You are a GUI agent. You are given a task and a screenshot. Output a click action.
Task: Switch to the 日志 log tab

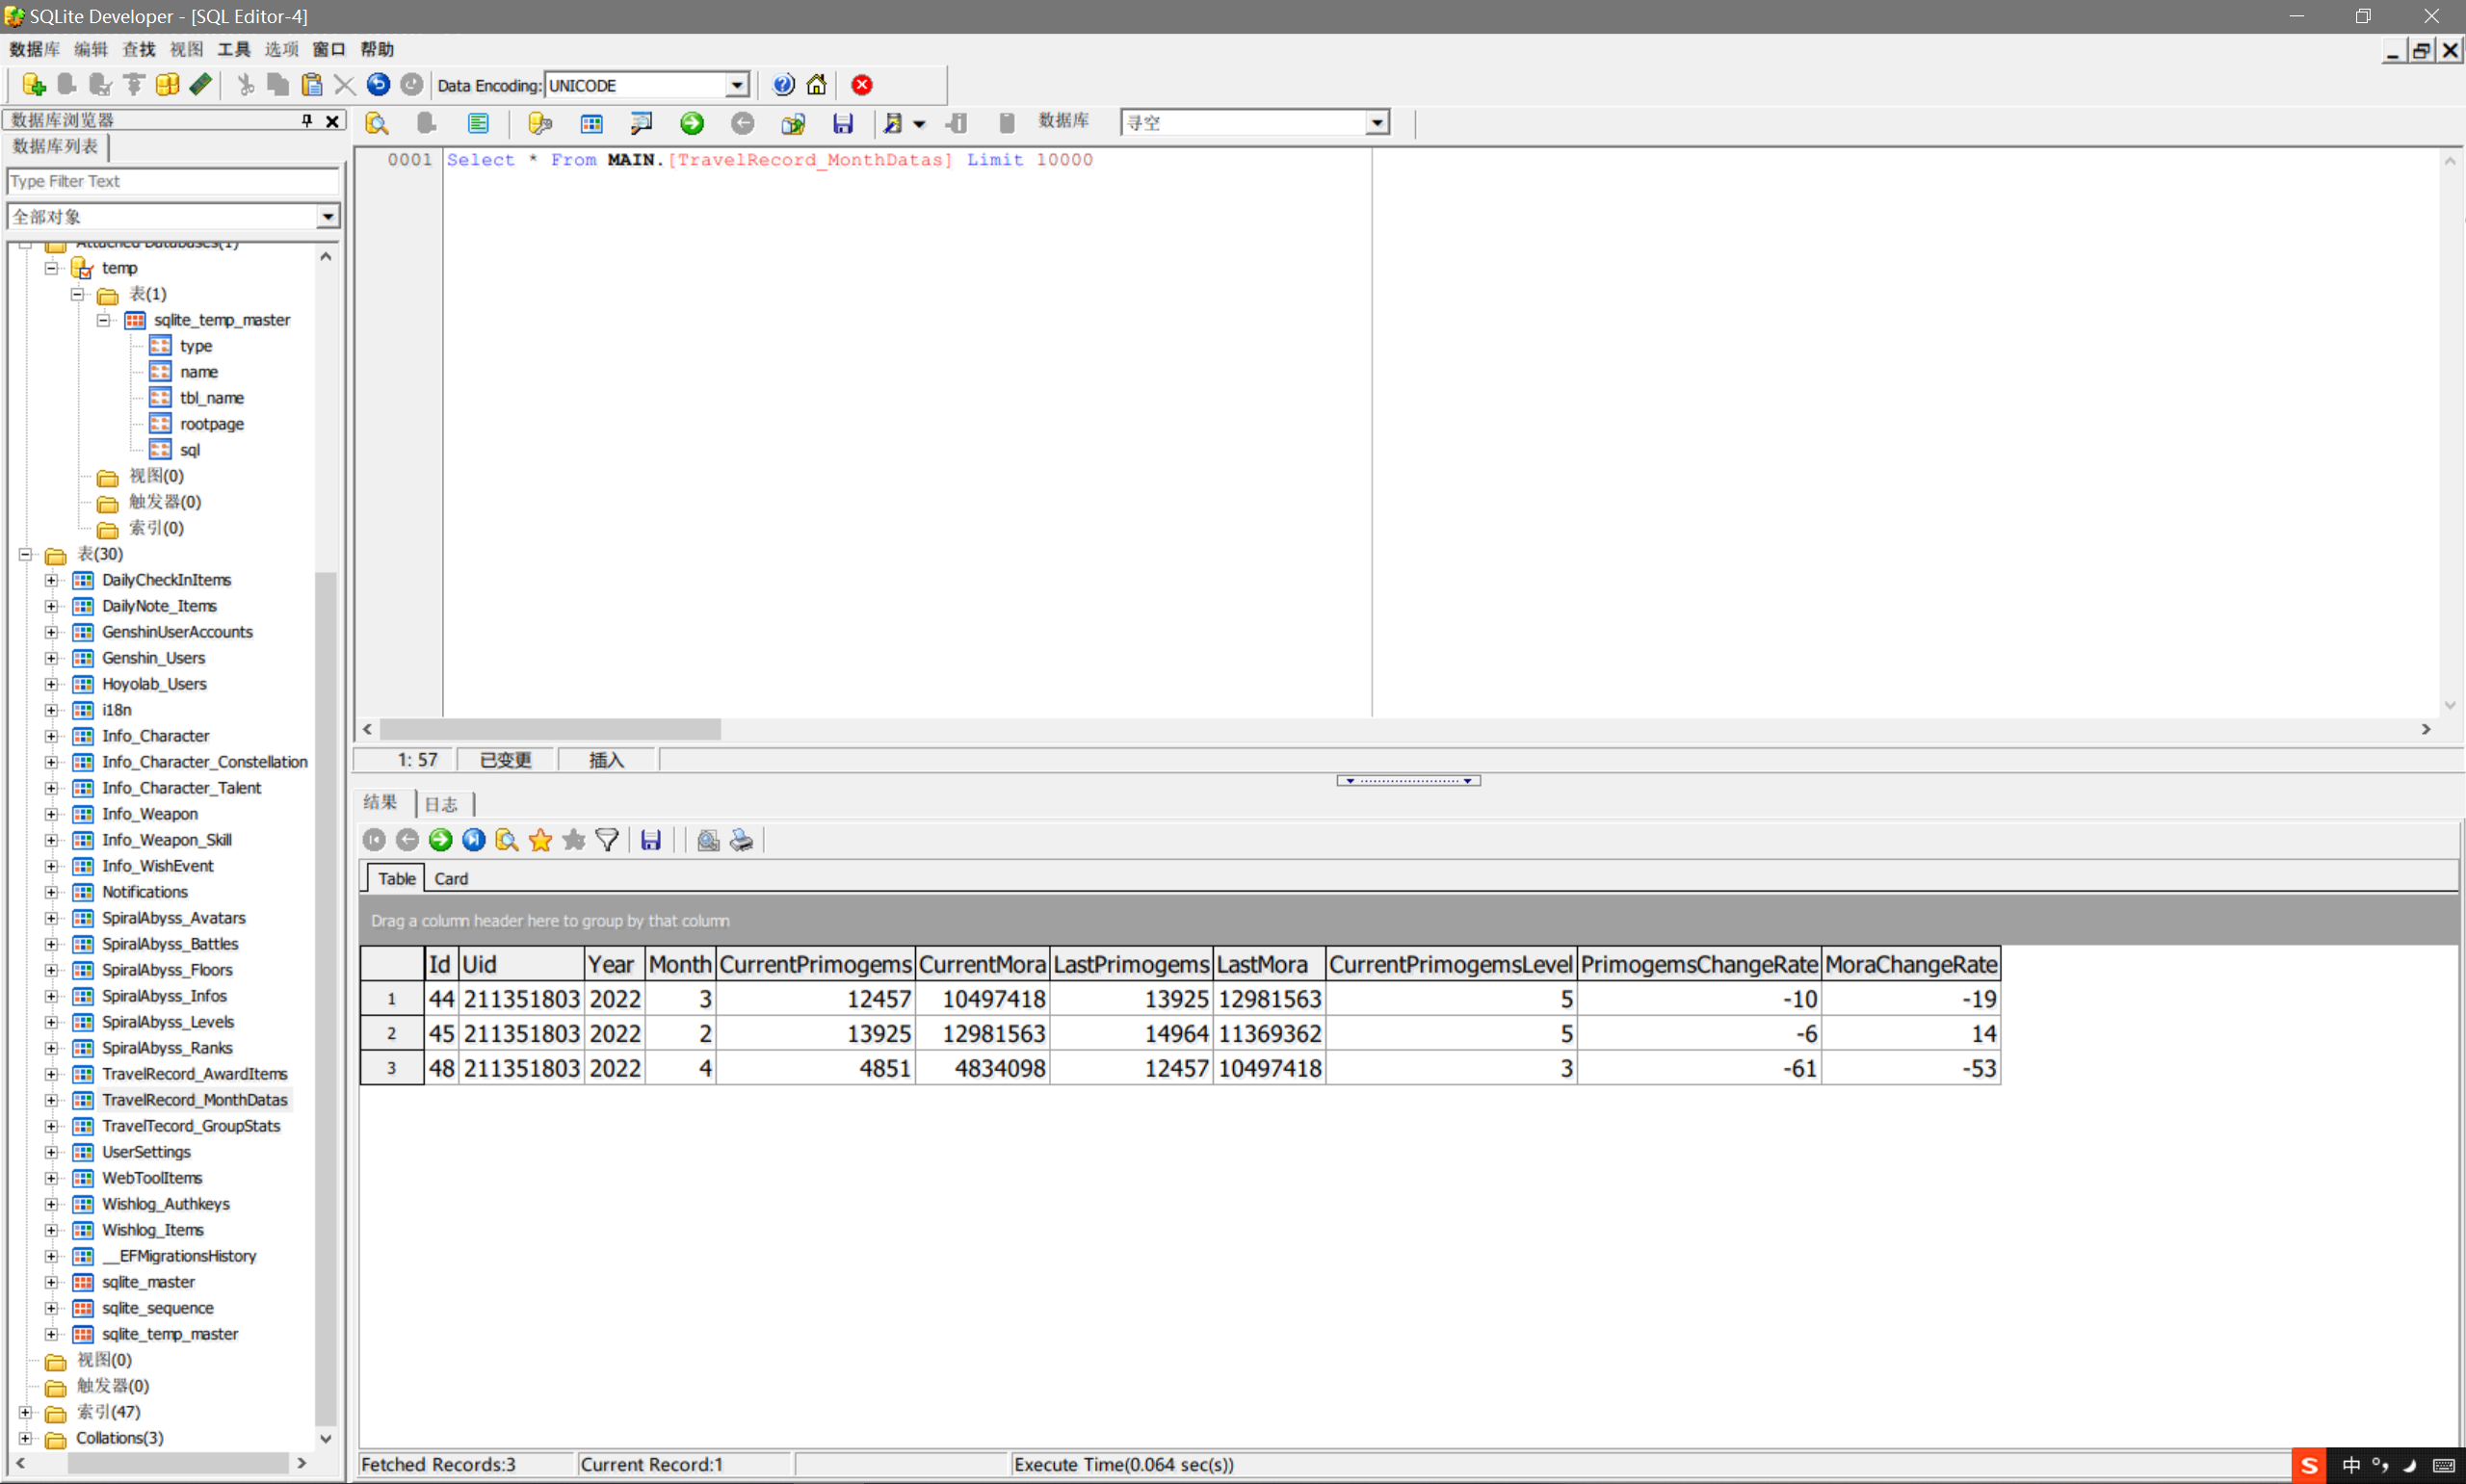(x=441, y=804)
